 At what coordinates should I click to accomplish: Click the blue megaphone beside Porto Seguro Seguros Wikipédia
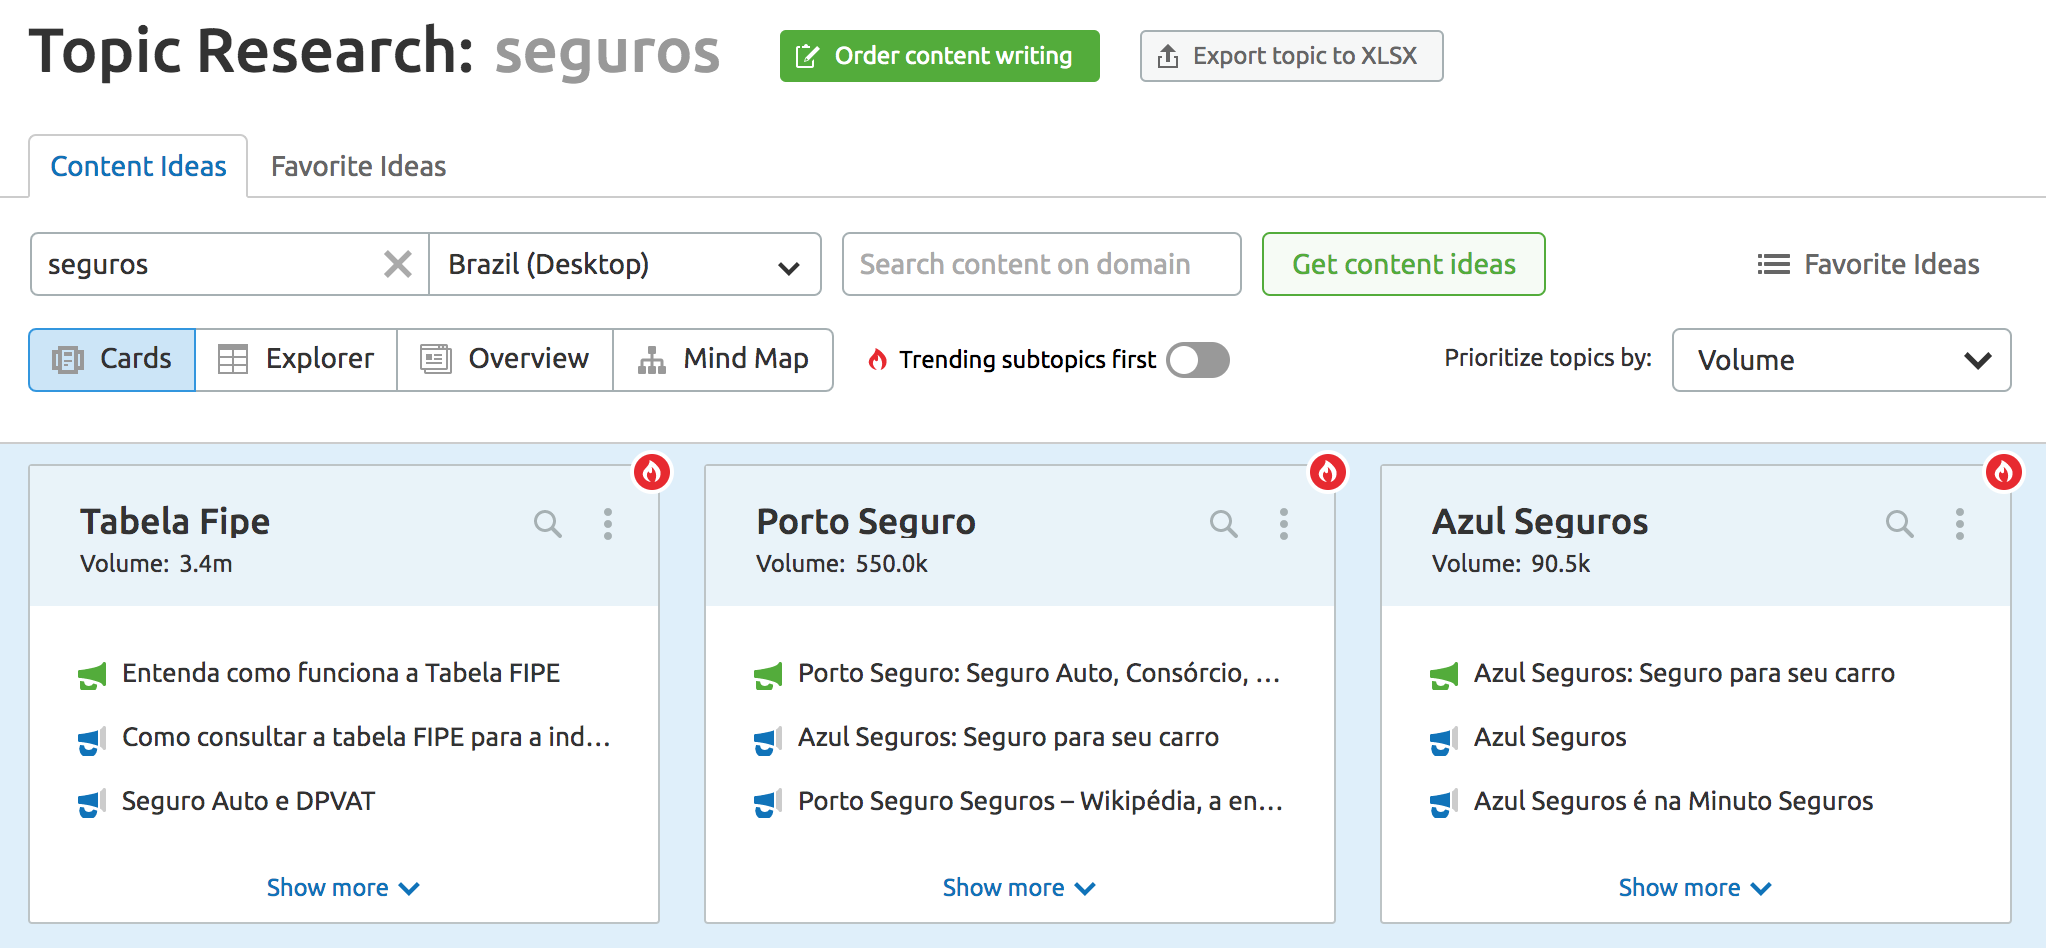(768, 804)
